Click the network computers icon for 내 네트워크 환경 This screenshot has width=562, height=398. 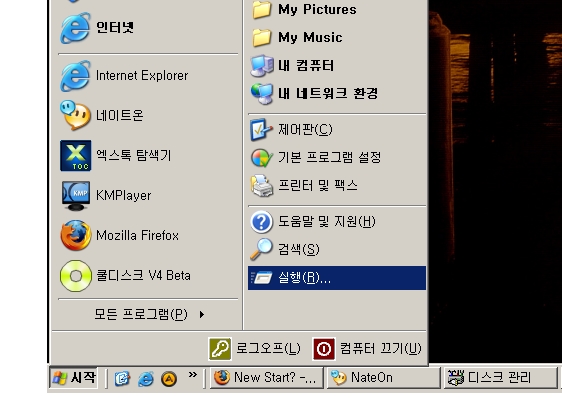coord(262,94)
